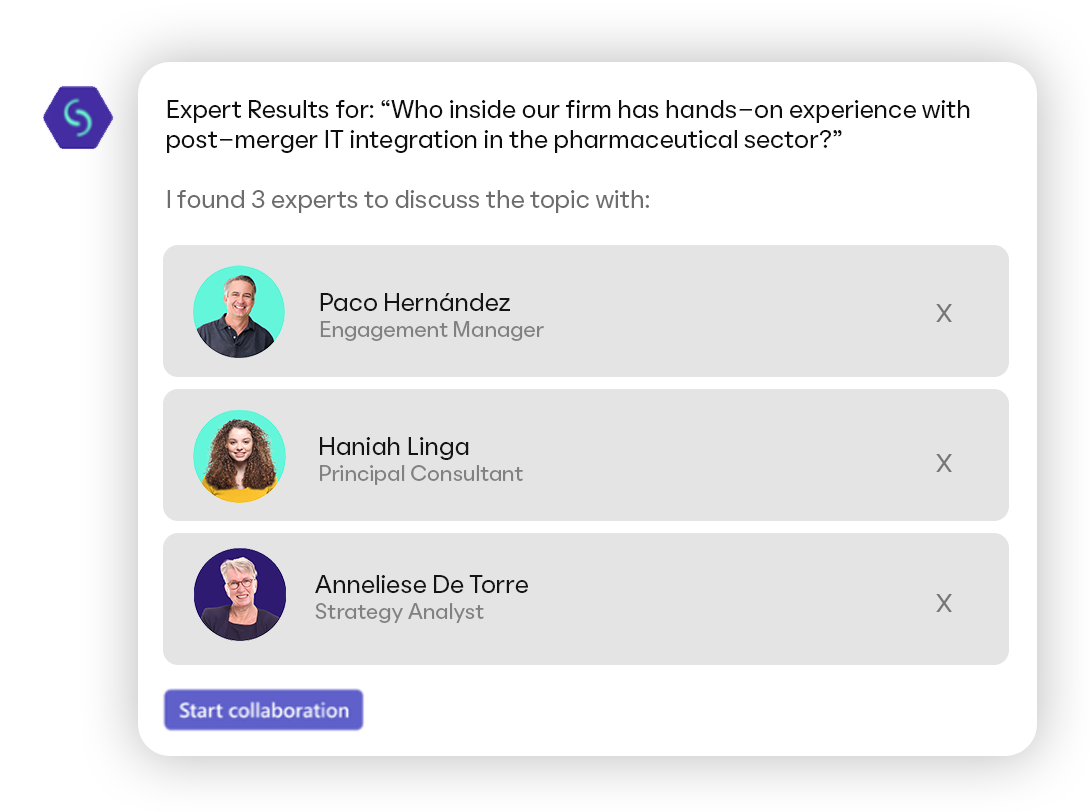1090x812 pixels.
Task: Remove Anneliese De Torre from the results
Action: click(x=943, y=604)
